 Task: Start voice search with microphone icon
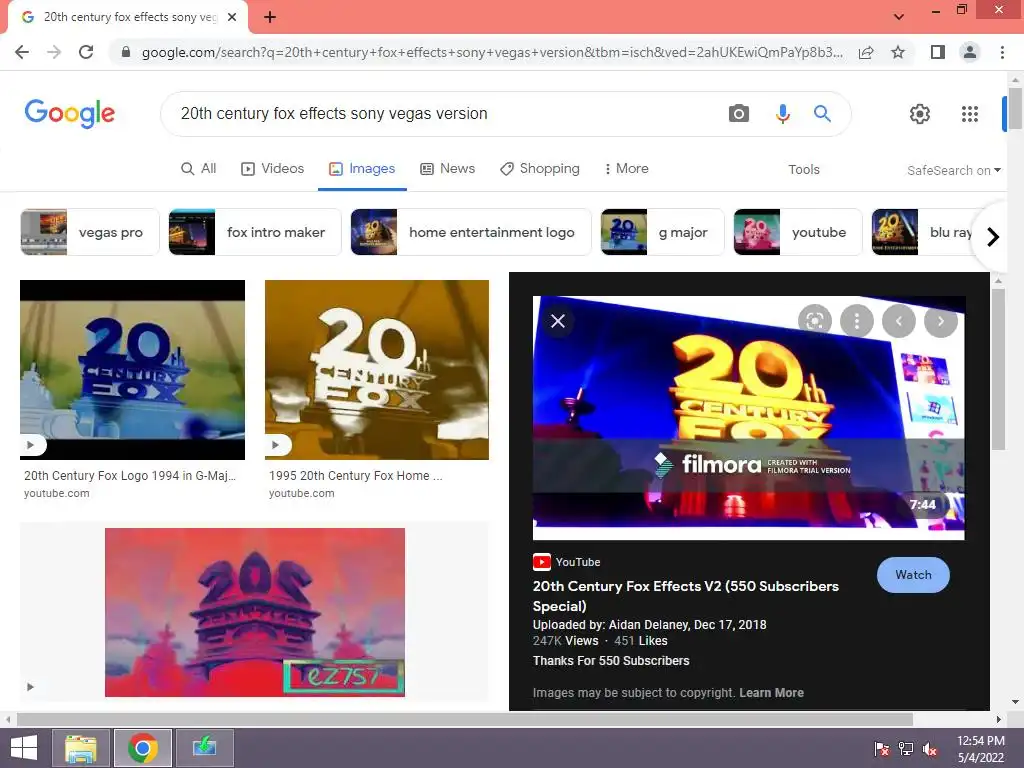[x=782, y=114]
